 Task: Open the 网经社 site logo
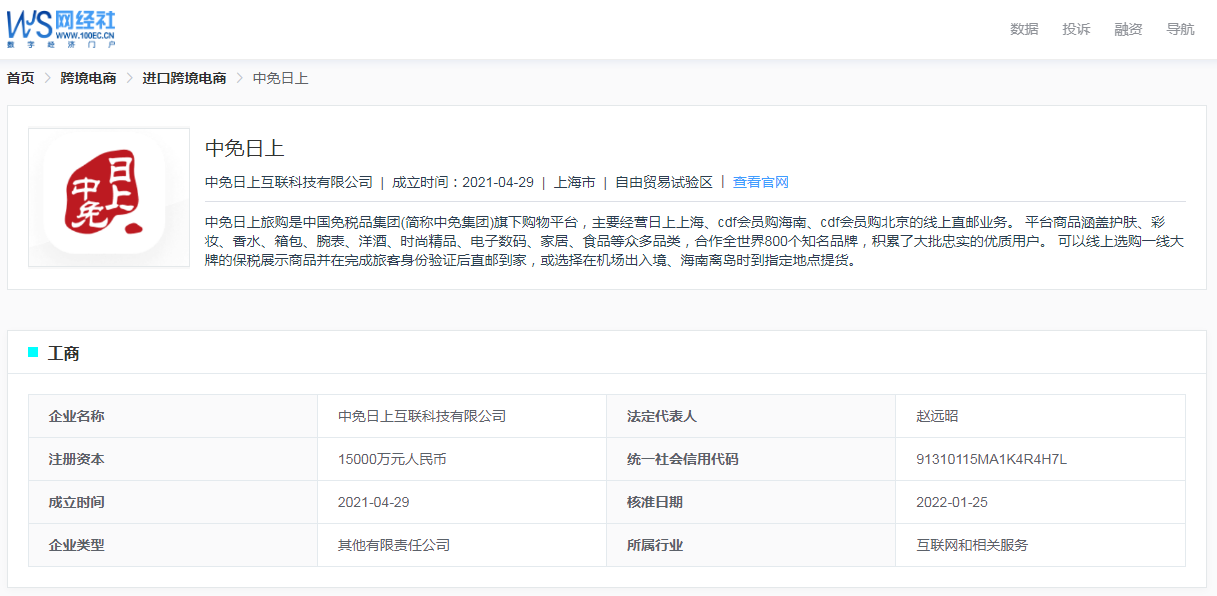point(61,29)
